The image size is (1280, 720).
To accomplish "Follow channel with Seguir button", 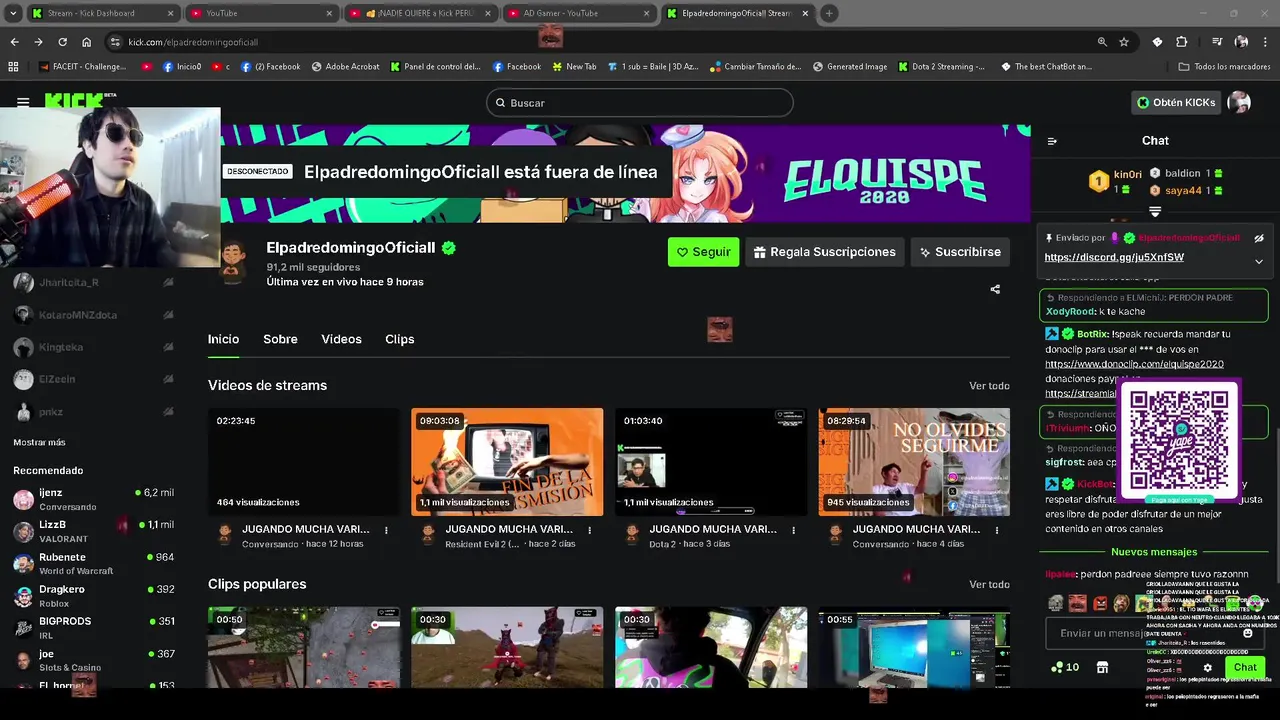I will (x=703, y=252).
